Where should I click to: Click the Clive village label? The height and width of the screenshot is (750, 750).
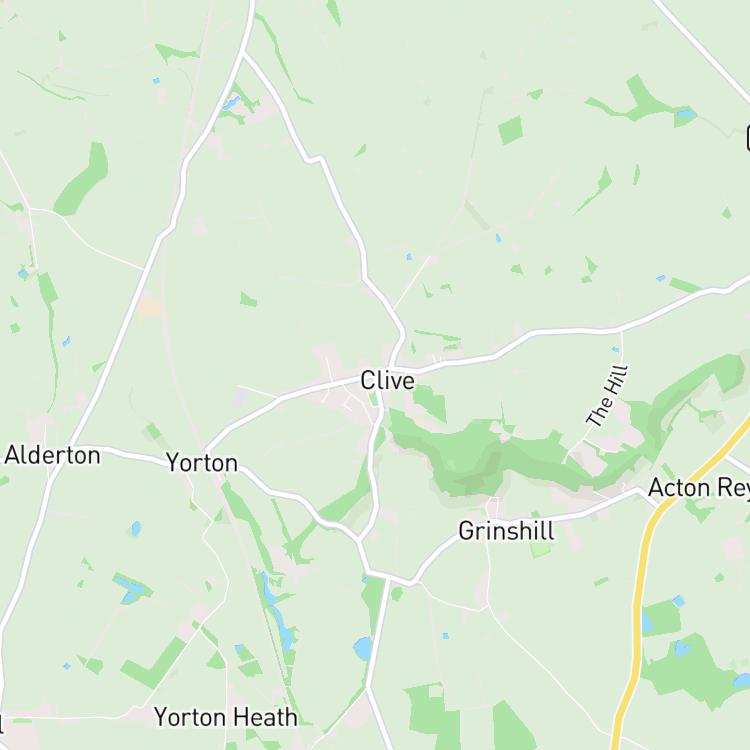click(x=387, y=381)
